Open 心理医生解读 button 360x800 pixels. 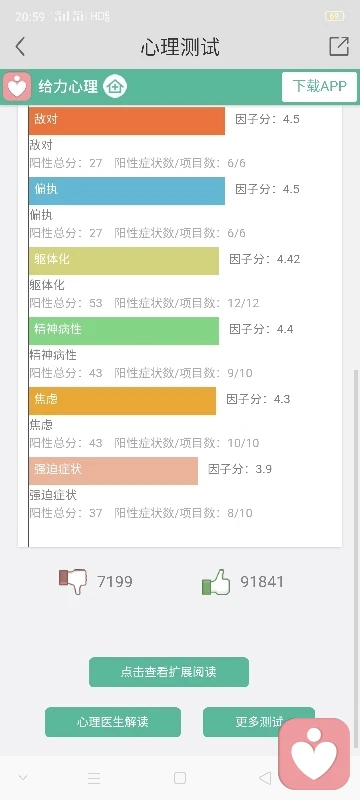coord(113,722)
